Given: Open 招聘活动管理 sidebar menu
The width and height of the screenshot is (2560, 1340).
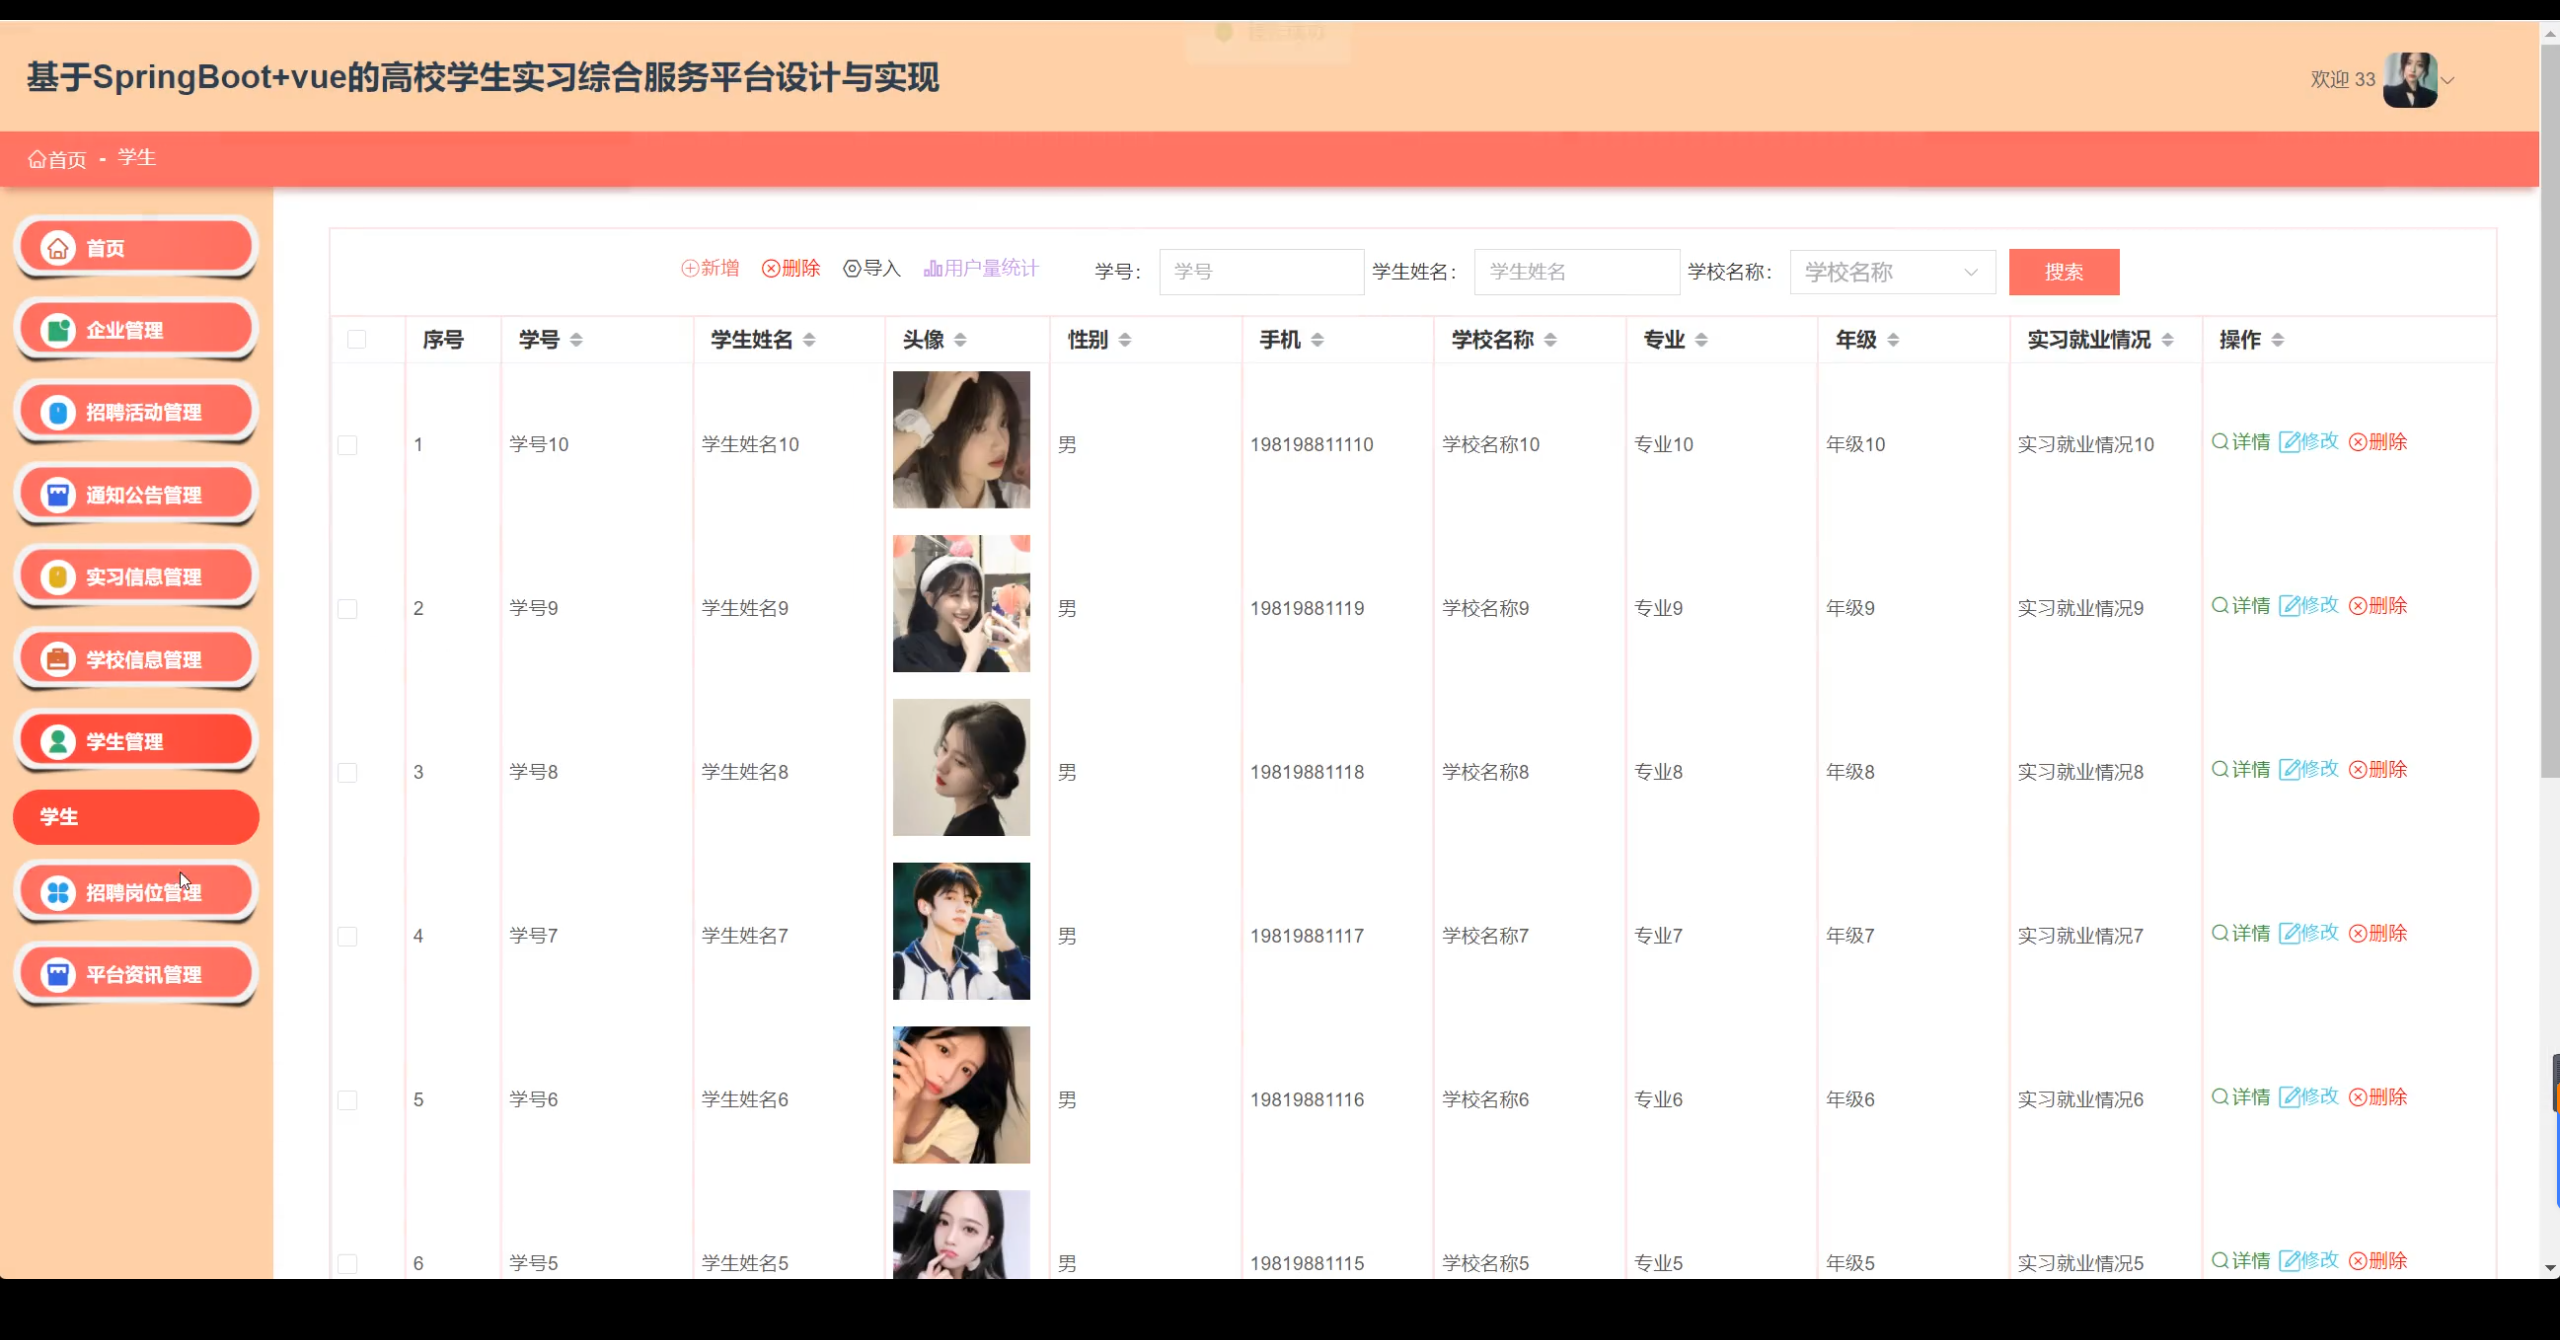Looking at the screenshot, I should pyautogui.click(x=136, y=412).
